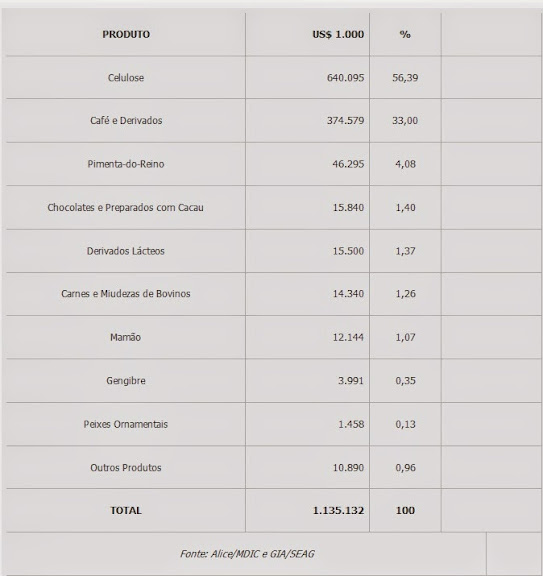Select Chocolates e Preparados com Cacau
543x576 pixels.
(x=125, y=208)
